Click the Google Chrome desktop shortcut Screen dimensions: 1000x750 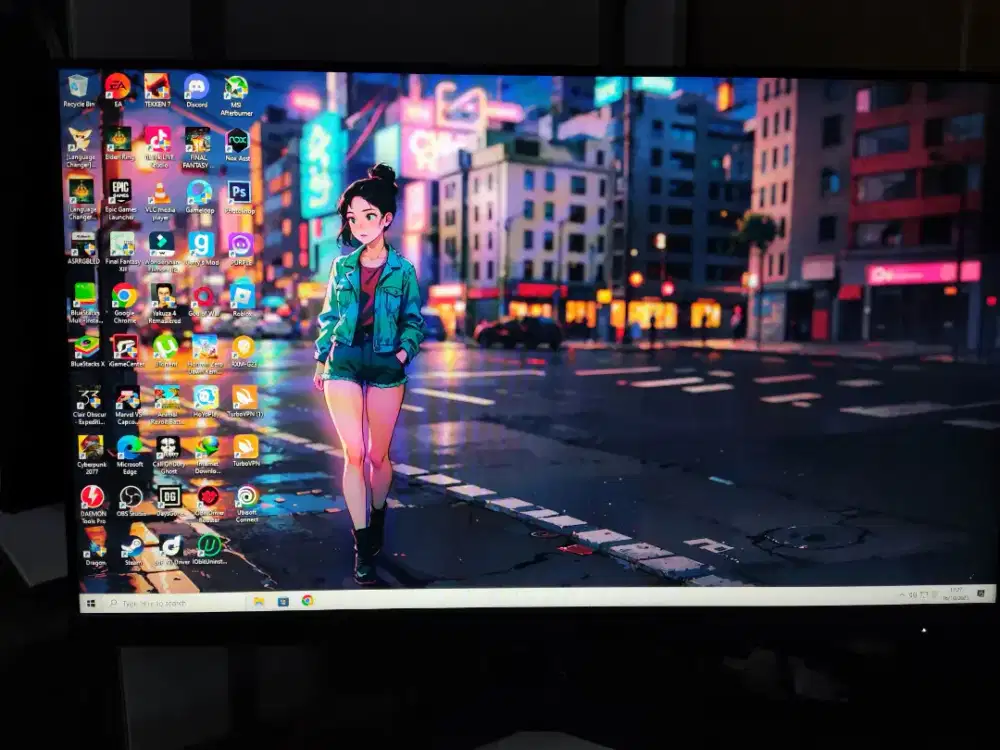124,295
